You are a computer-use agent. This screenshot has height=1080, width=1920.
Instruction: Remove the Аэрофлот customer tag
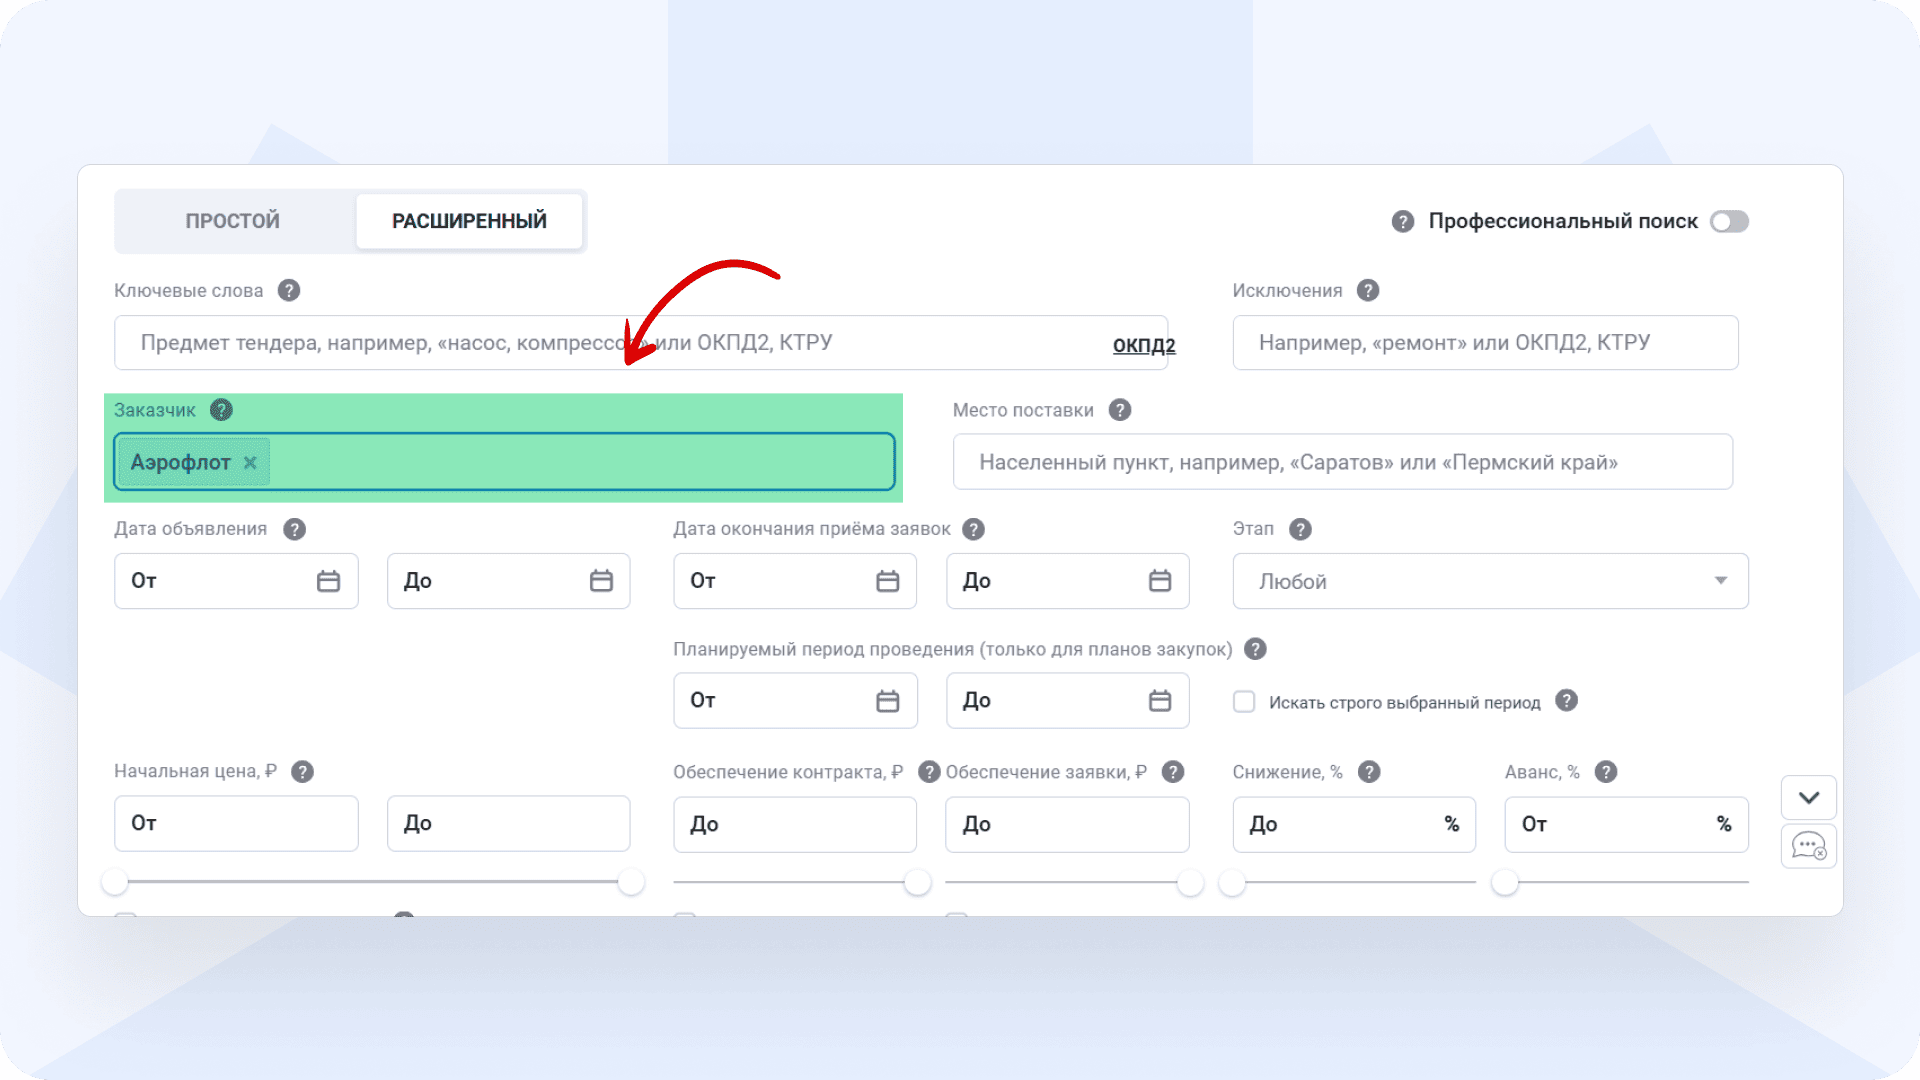tap(250, 462)
